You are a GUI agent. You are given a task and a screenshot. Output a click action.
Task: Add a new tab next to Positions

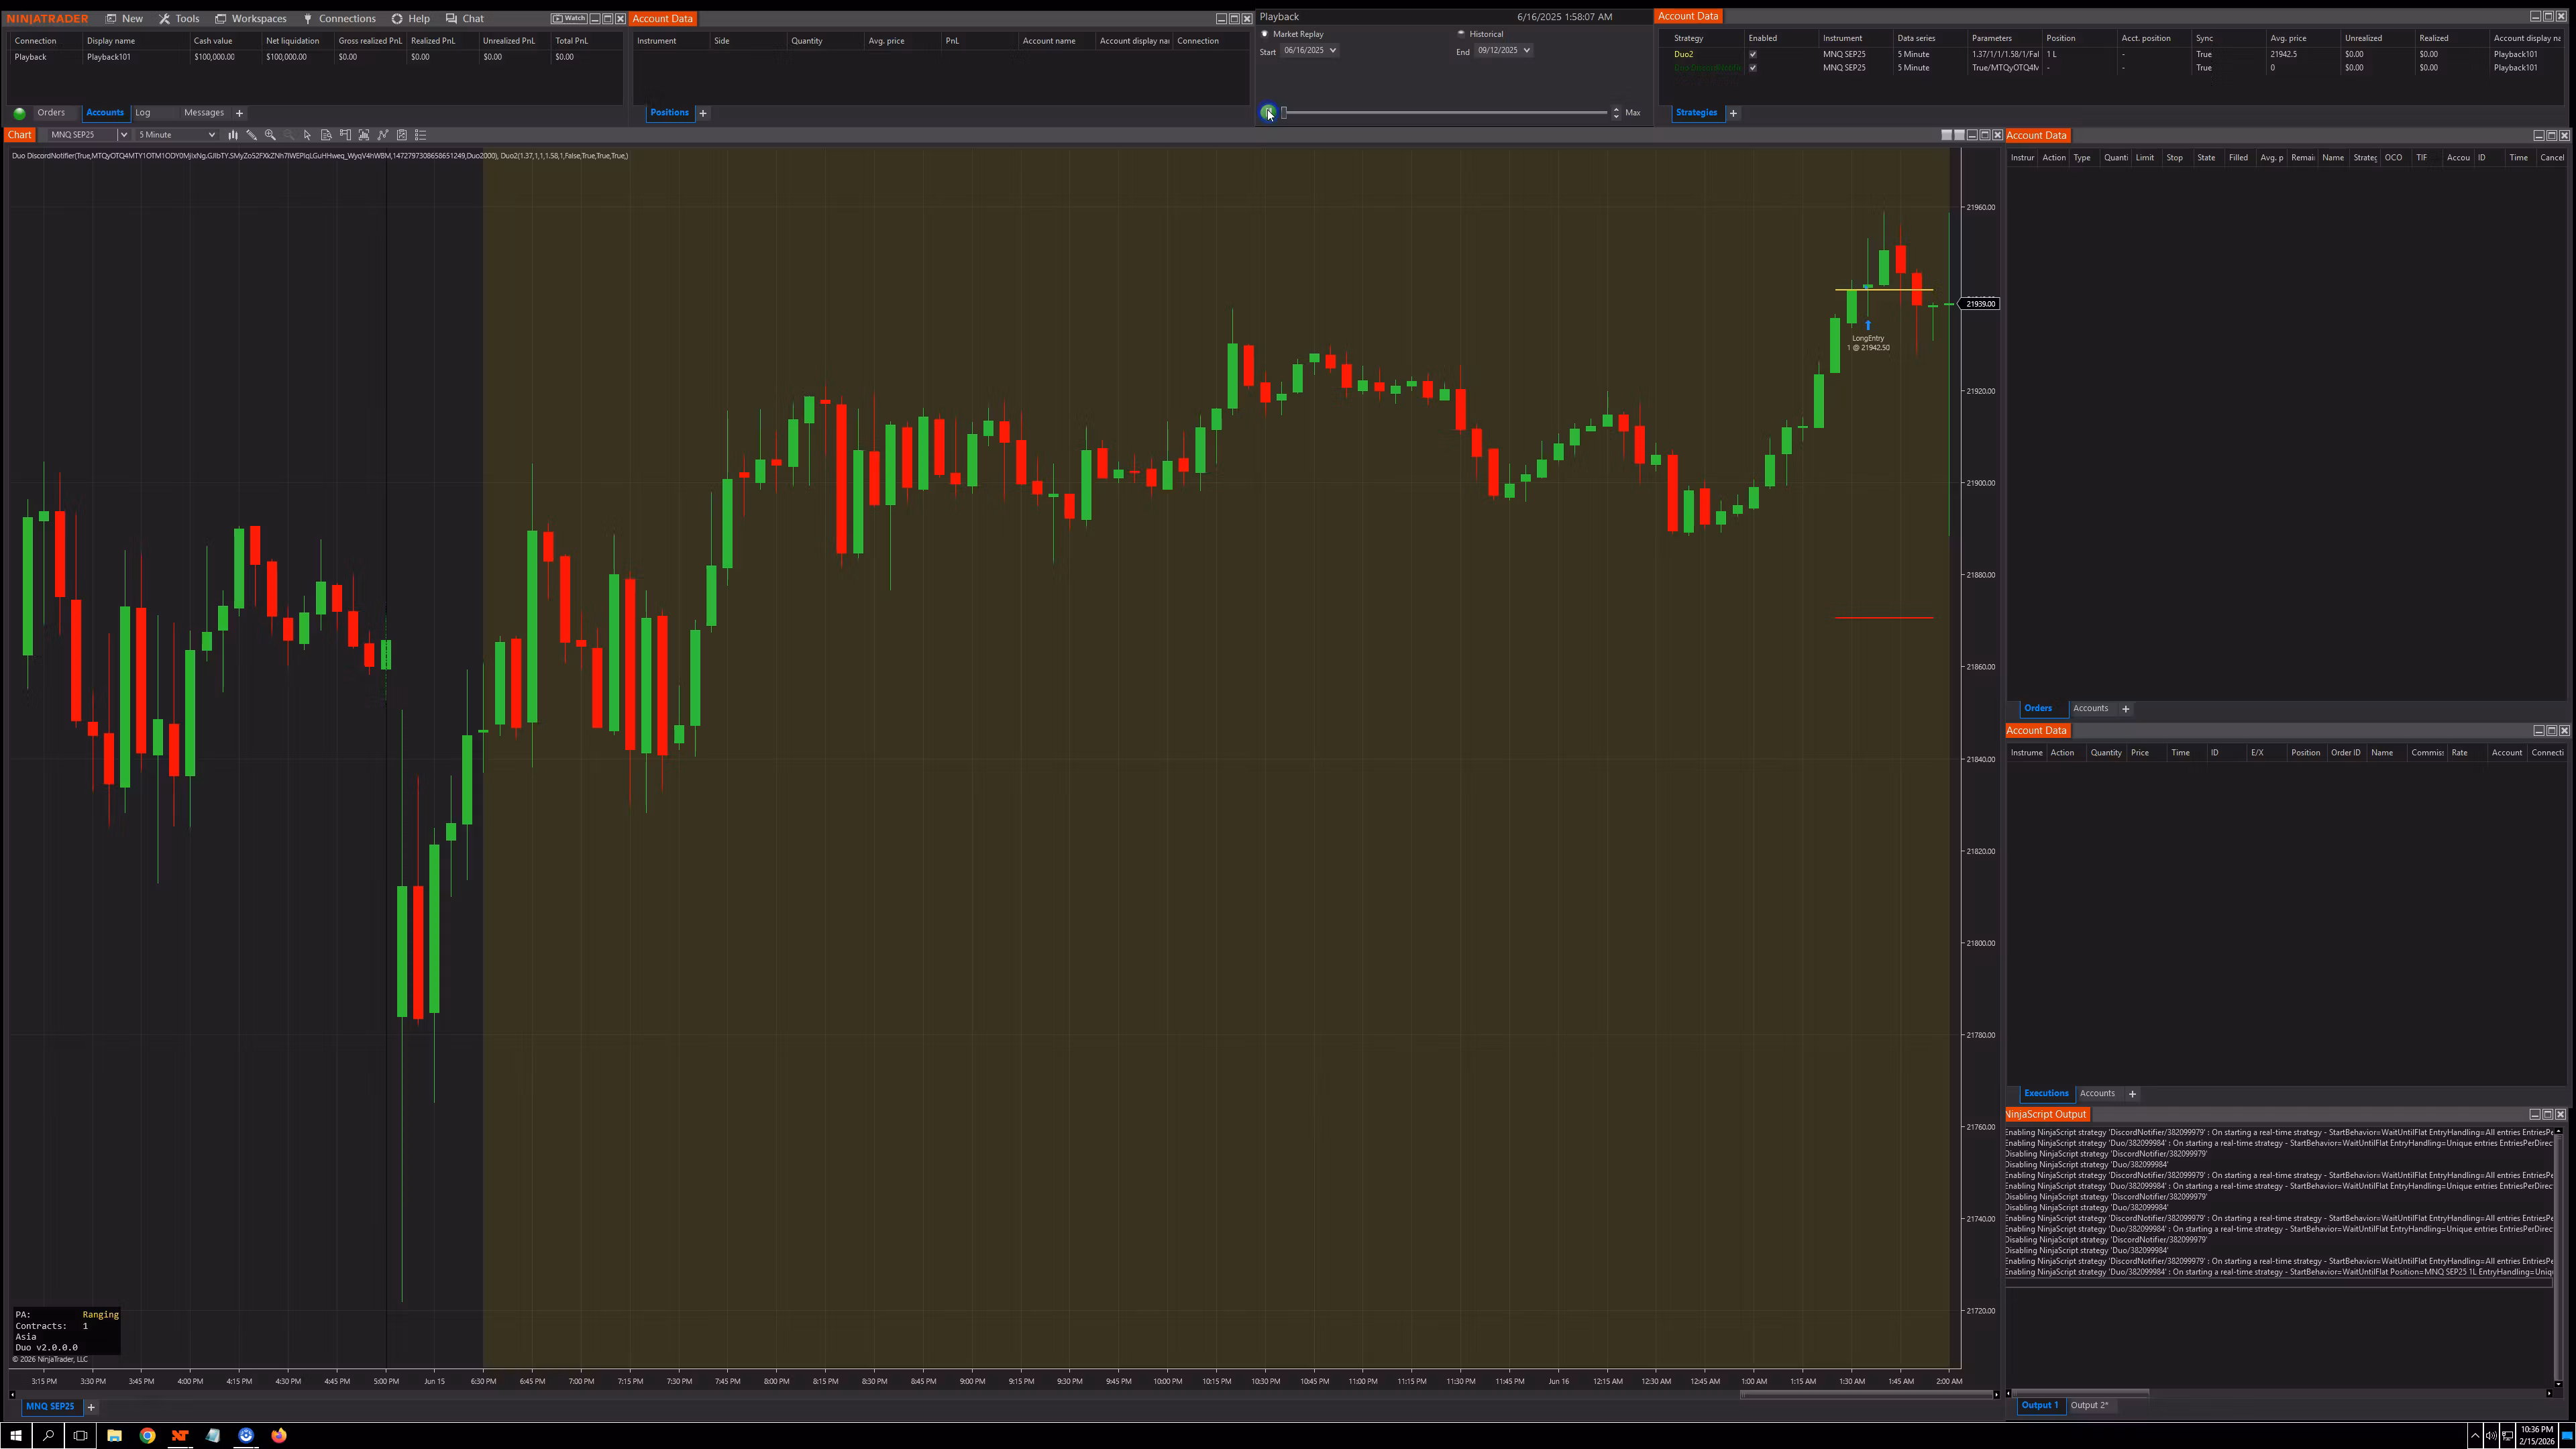(x=703, y=113)
